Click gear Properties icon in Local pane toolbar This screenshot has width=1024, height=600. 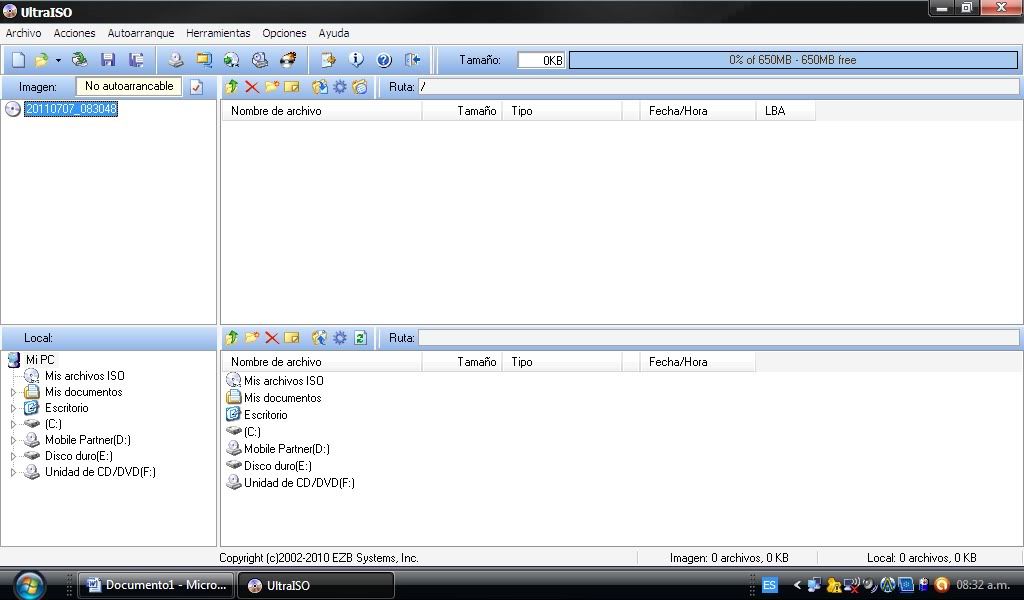point(340,338)
